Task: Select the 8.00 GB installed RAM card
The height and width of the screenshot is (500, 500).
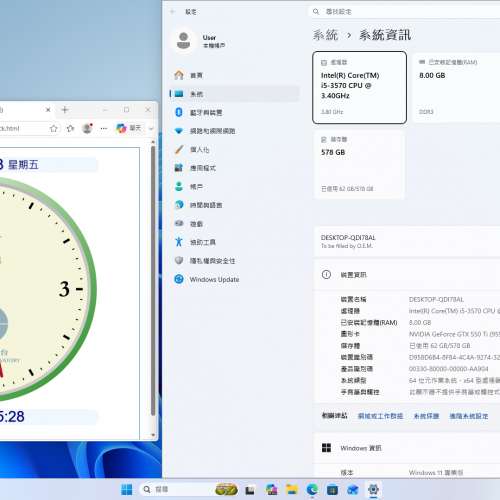Action: tap(456, 87)
